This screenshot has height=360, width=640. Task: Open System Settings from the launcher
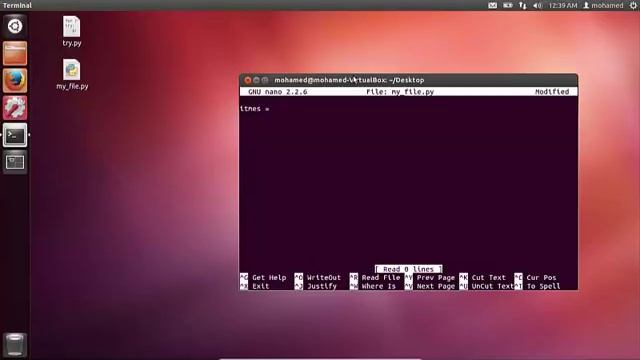click(x=15, y=108)
